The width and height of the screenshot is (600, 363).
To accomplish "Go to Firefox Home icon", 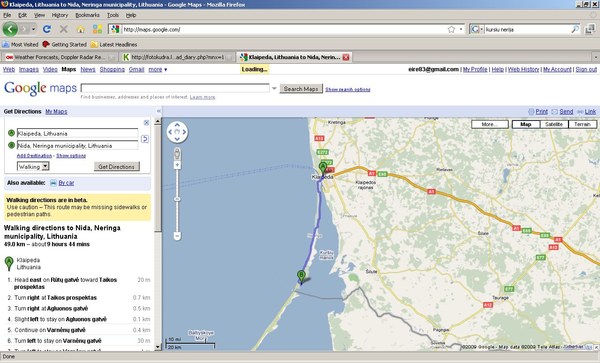I will (80, 29).
